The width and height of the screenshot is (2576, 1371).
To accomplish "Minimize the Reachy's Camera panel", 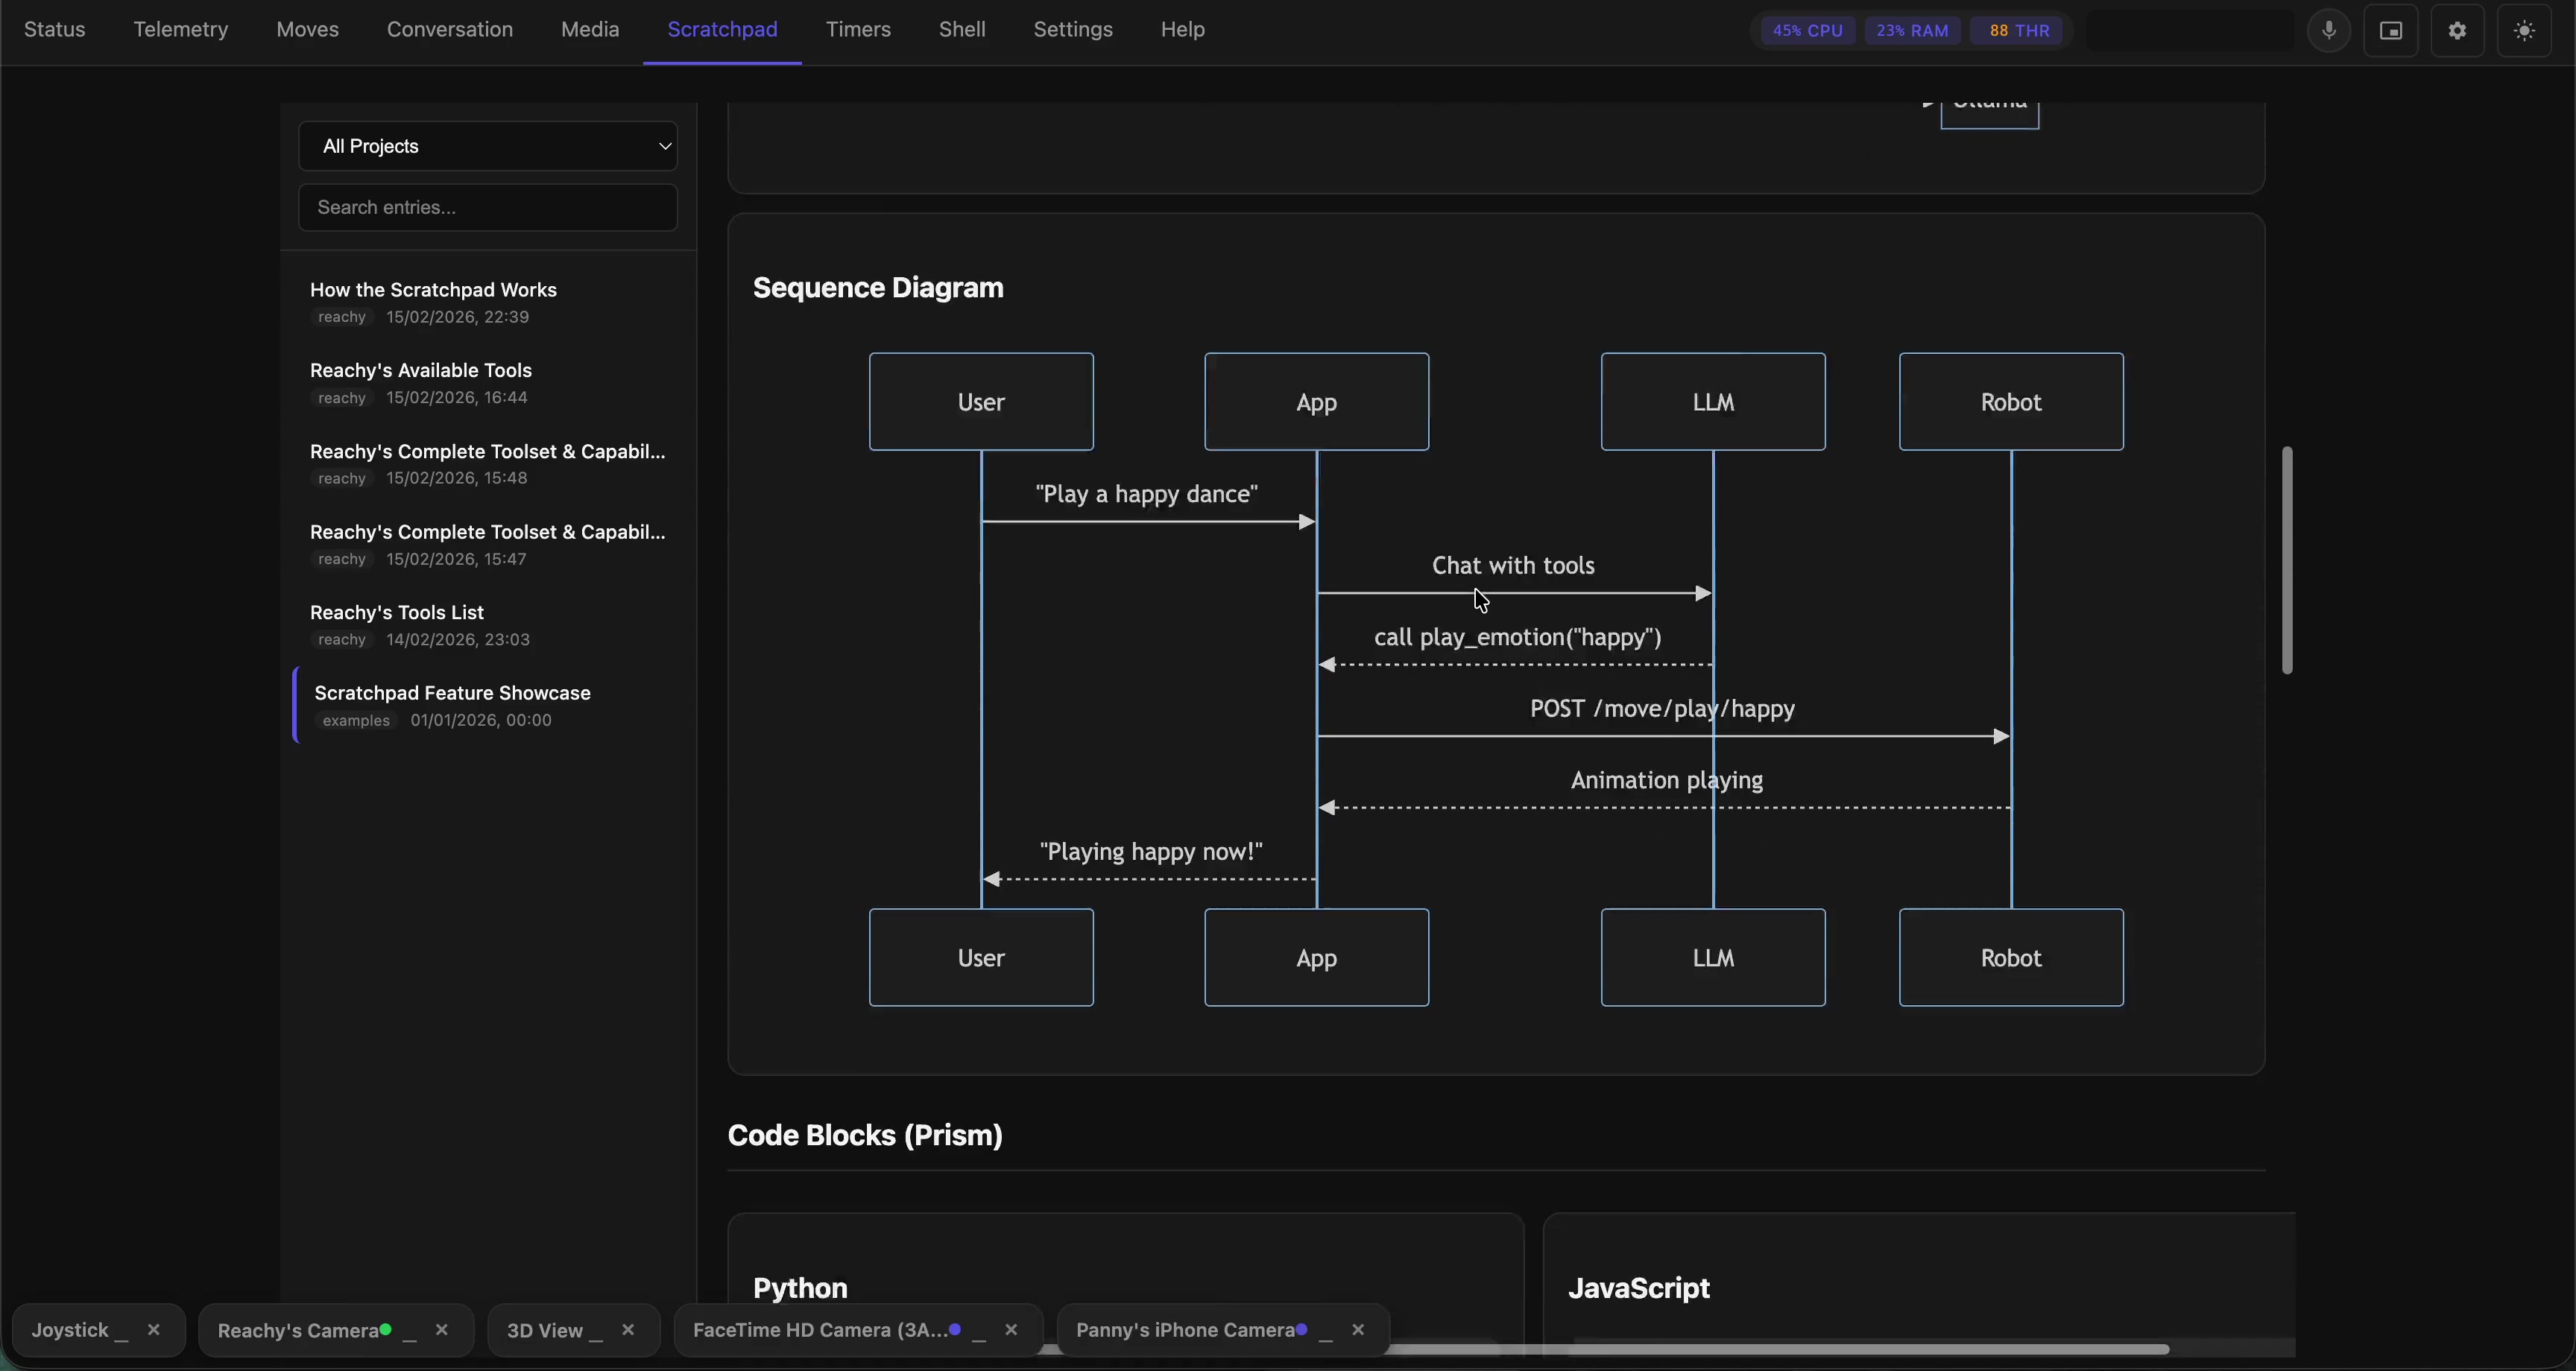I will 409,1331.
